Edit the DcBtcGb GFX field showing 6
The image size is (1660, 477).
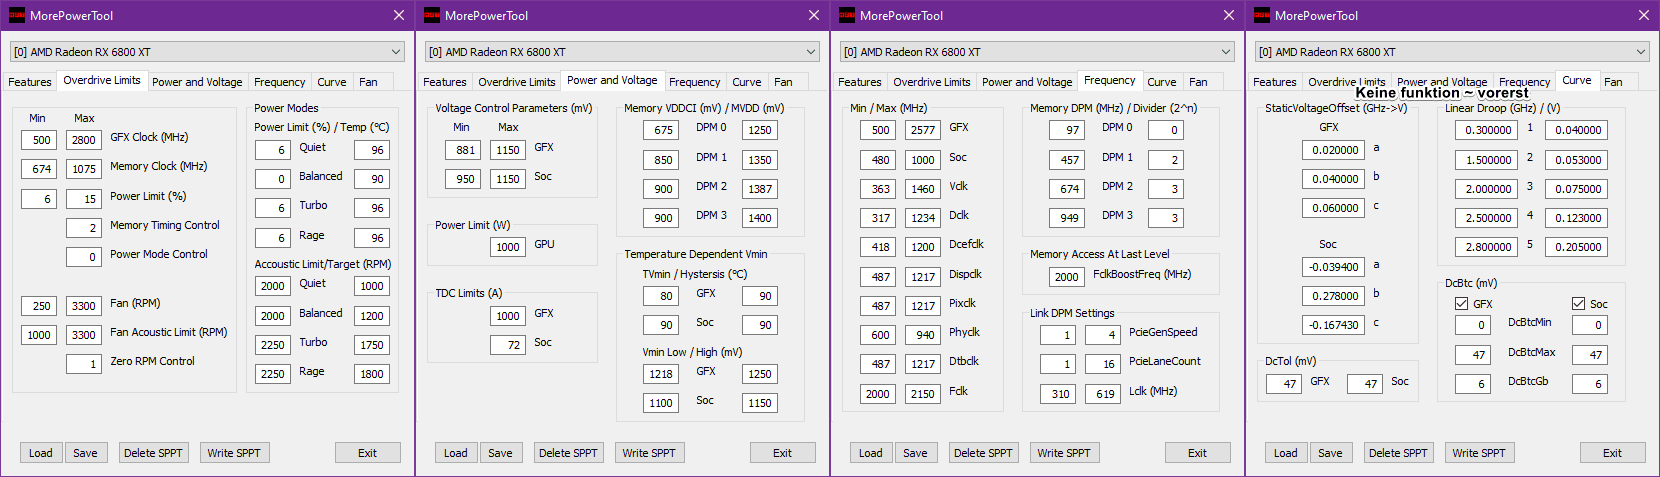click(1473, 384)
